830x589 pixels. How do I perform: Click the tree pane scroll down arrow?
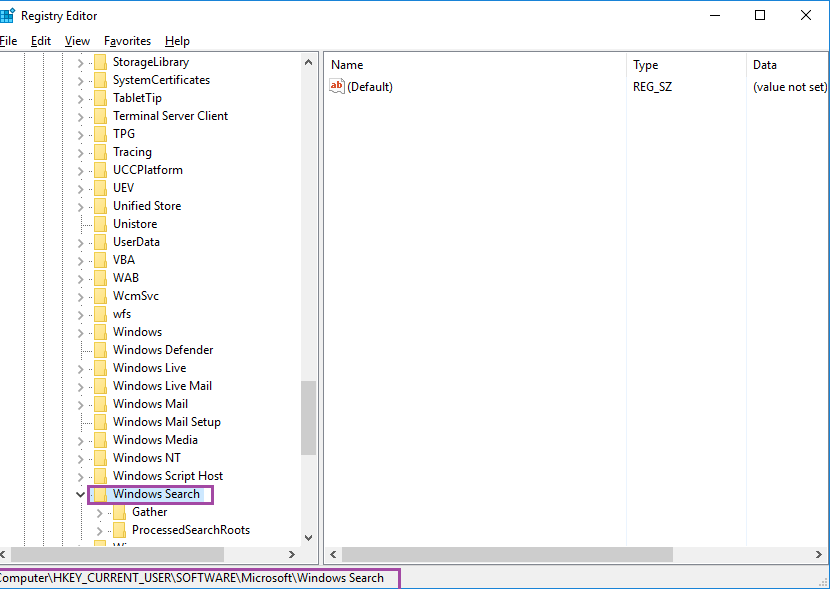[x=309, y=538]
